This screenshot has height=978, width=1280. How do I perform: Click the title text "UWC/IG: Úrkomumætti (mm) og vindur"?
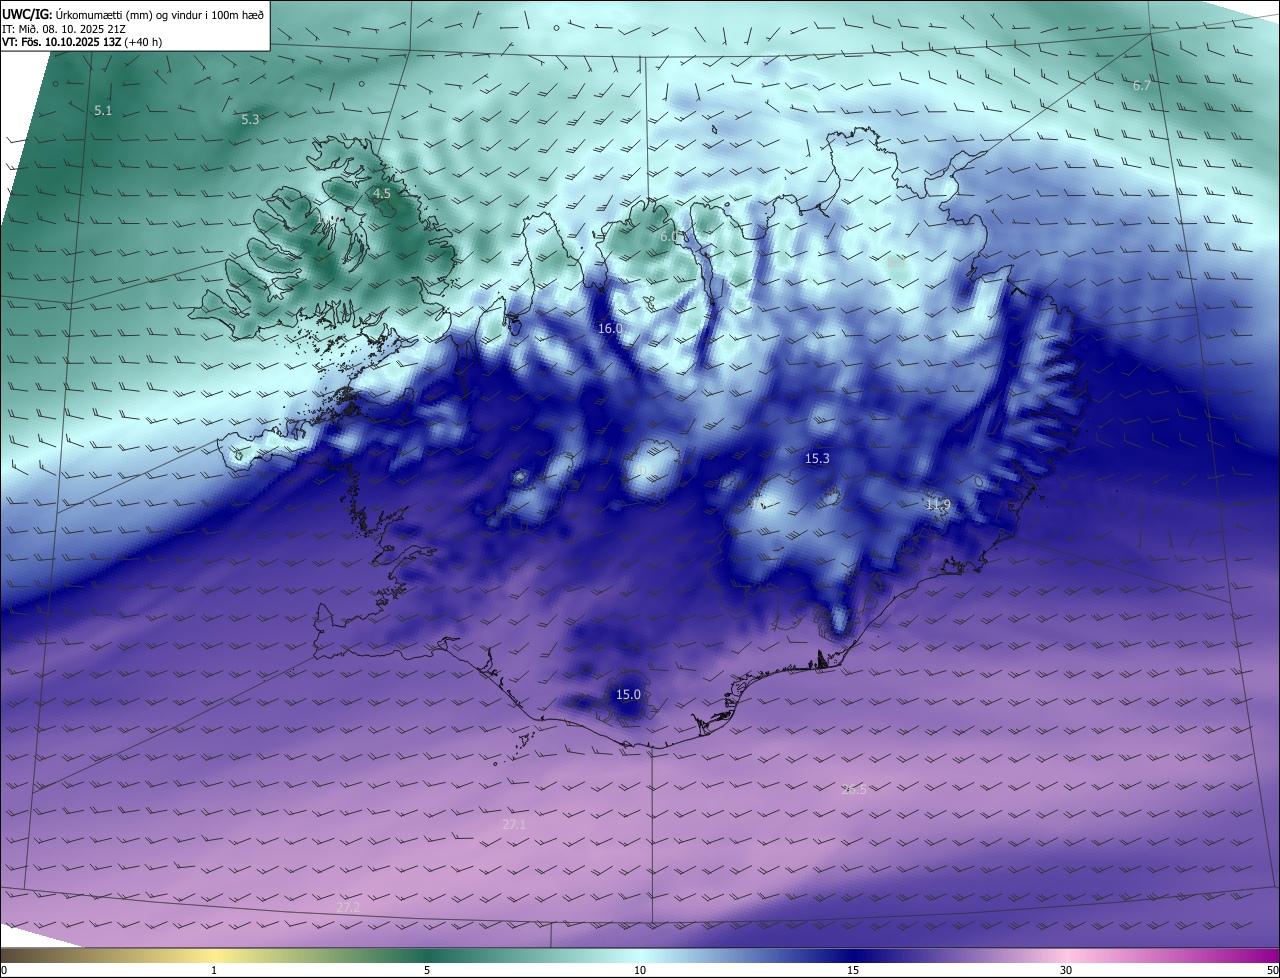(x=133, y=13)
